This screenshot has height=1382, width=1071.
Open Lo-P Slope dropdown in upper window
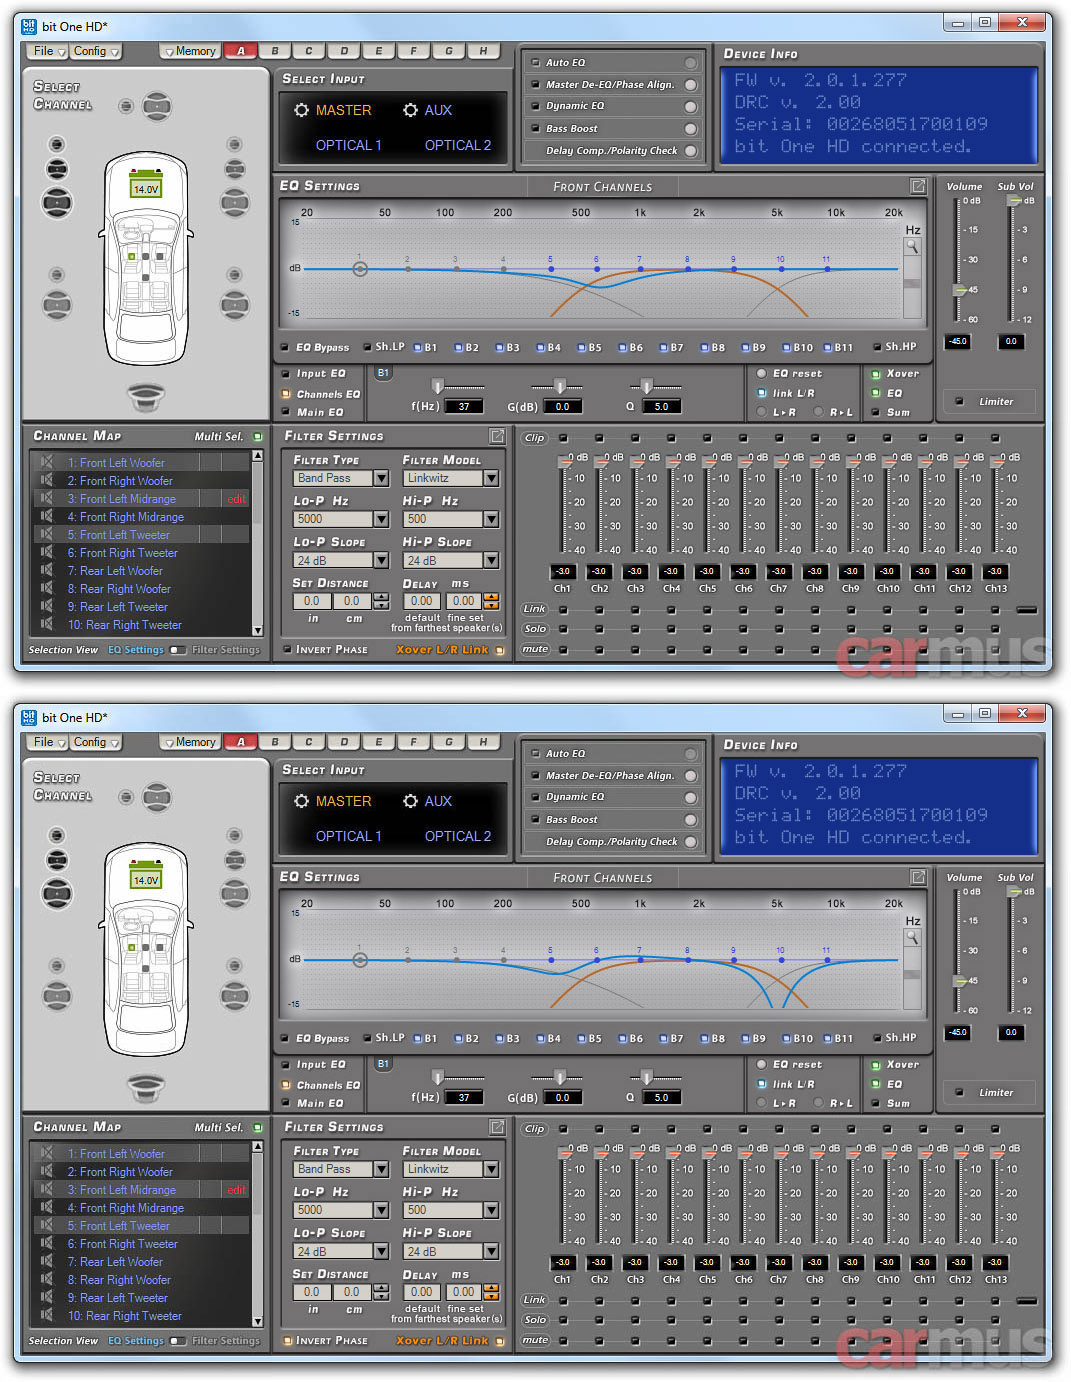380,560
